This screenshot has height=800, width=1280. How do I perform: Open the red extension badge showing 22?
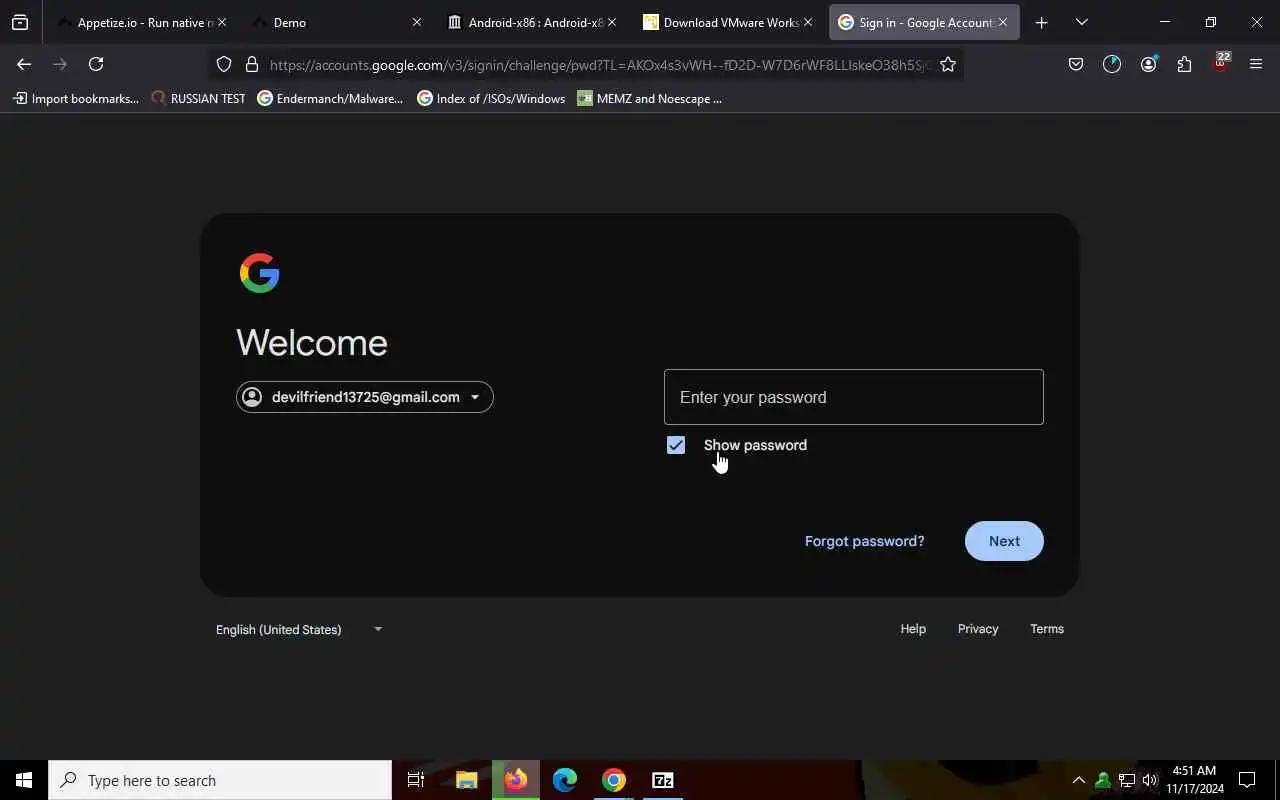[1220, 62]
